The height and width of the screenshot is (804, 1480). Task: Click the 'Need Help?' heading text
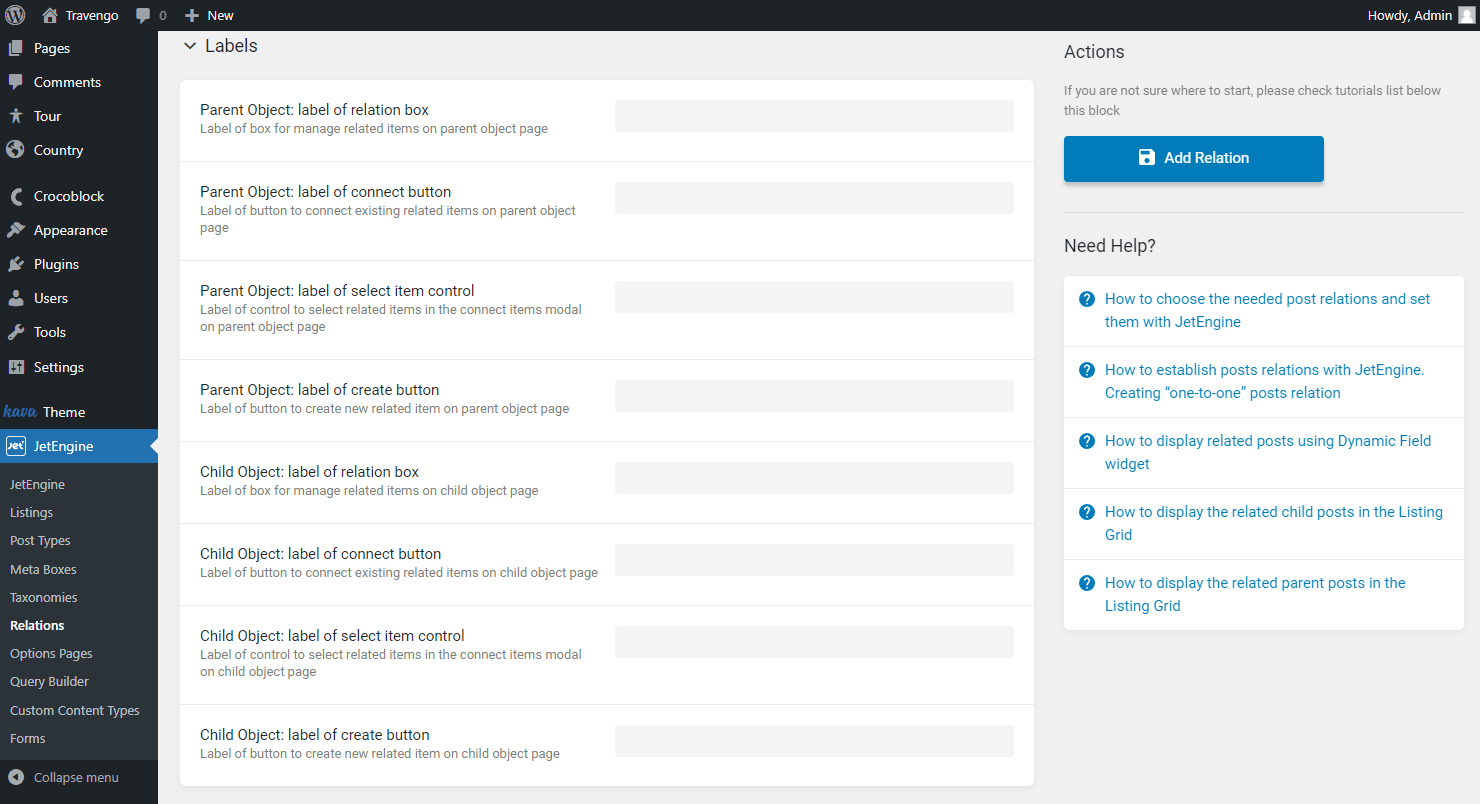click(x=1110, y=246)
